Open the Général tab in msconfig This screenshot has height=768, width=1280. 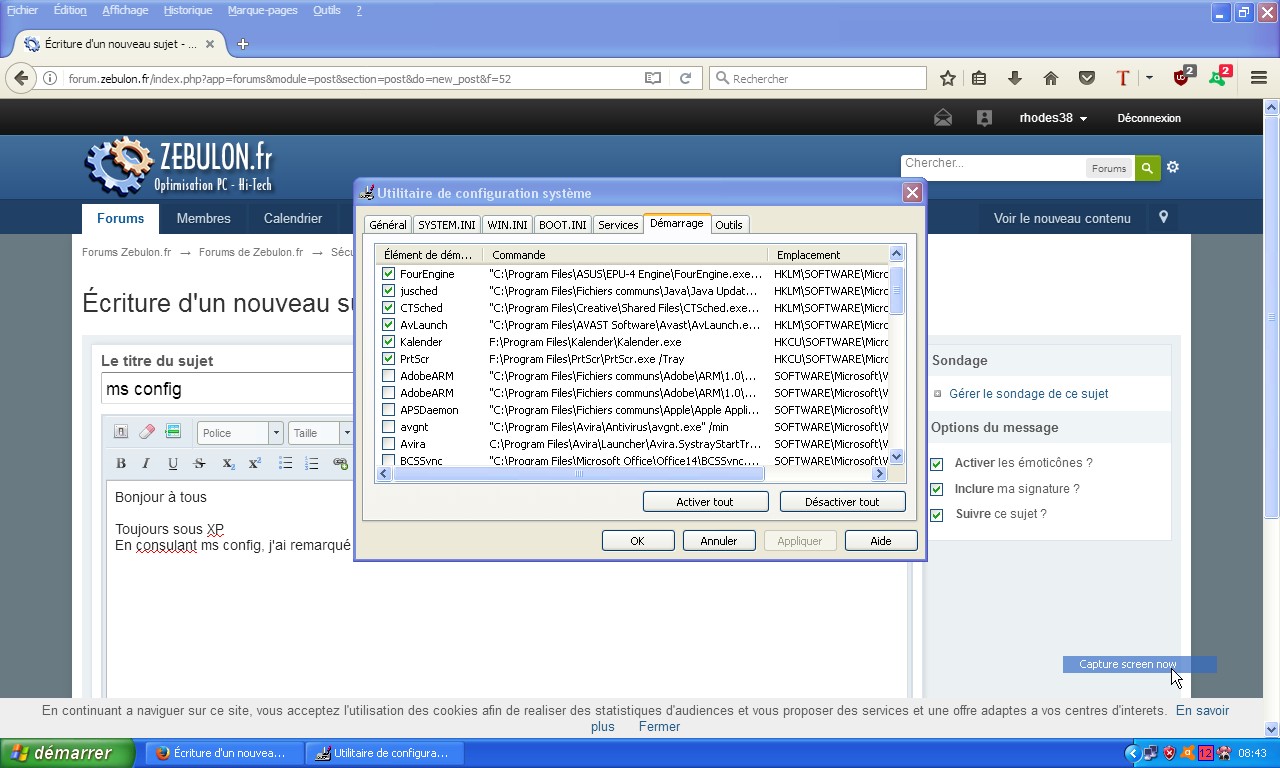388,225
